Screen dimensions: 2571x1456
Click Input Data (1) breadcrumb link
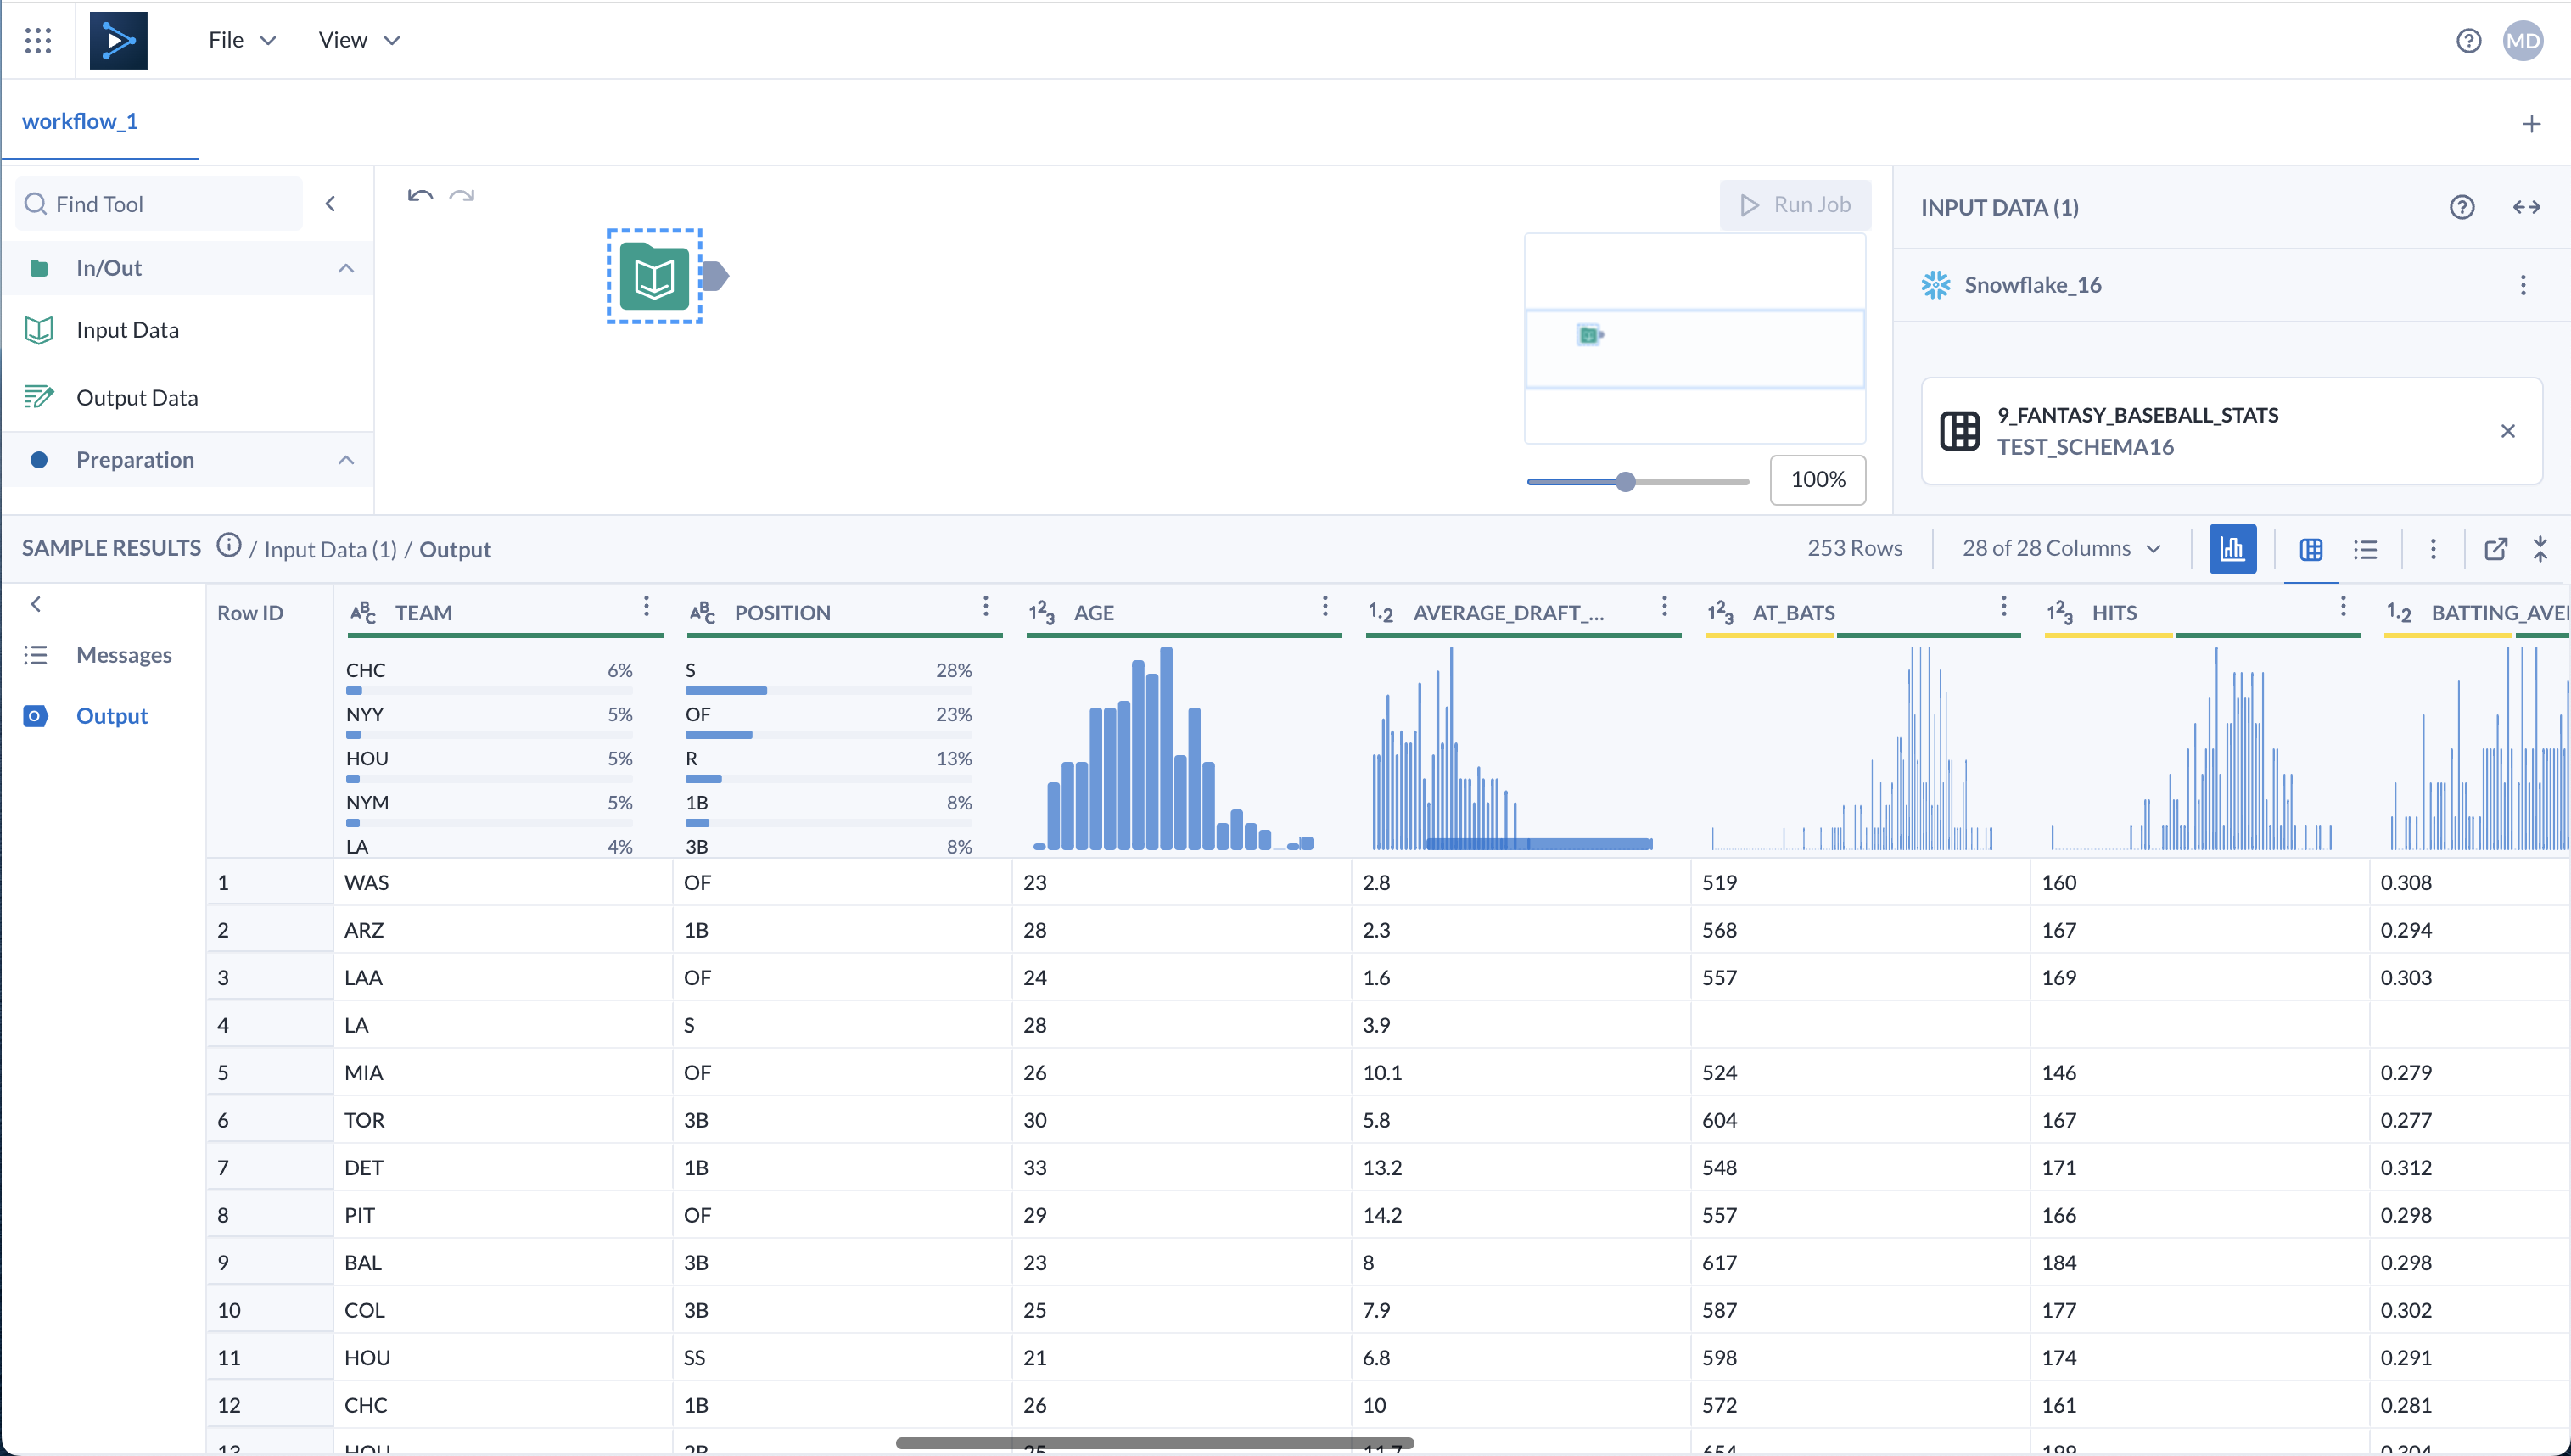tap(330, 549)
